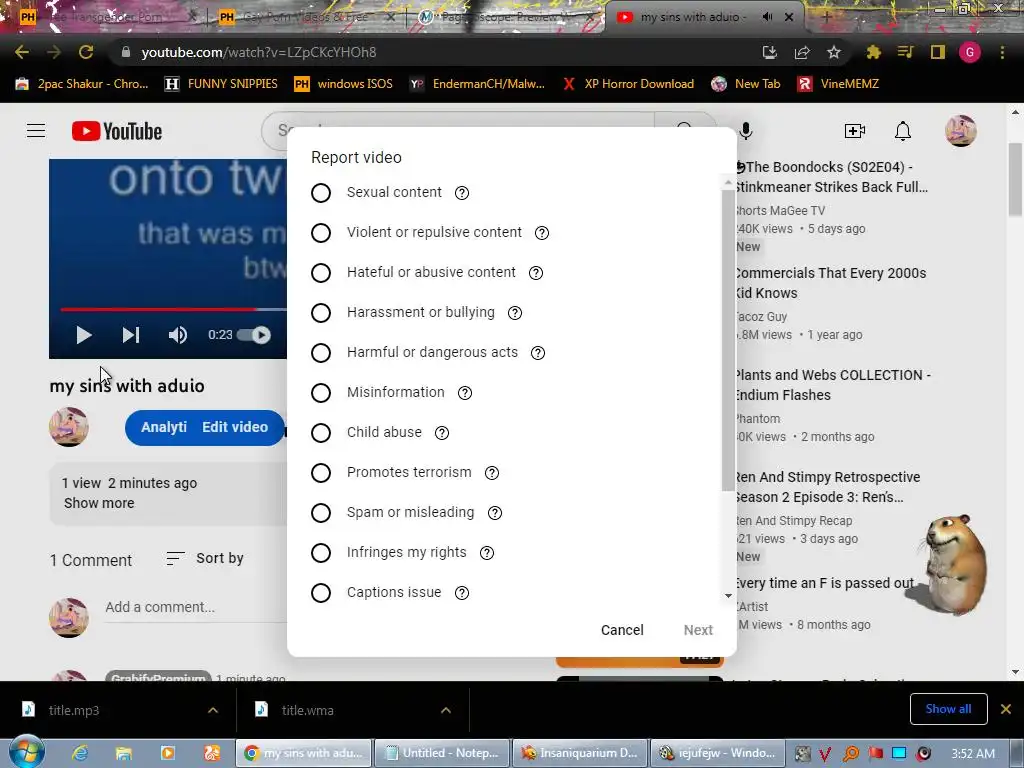The height and width of the screenshot is (768, 1024).
Task: Select Promotes terrorism radio button
Action: point(321,473)
